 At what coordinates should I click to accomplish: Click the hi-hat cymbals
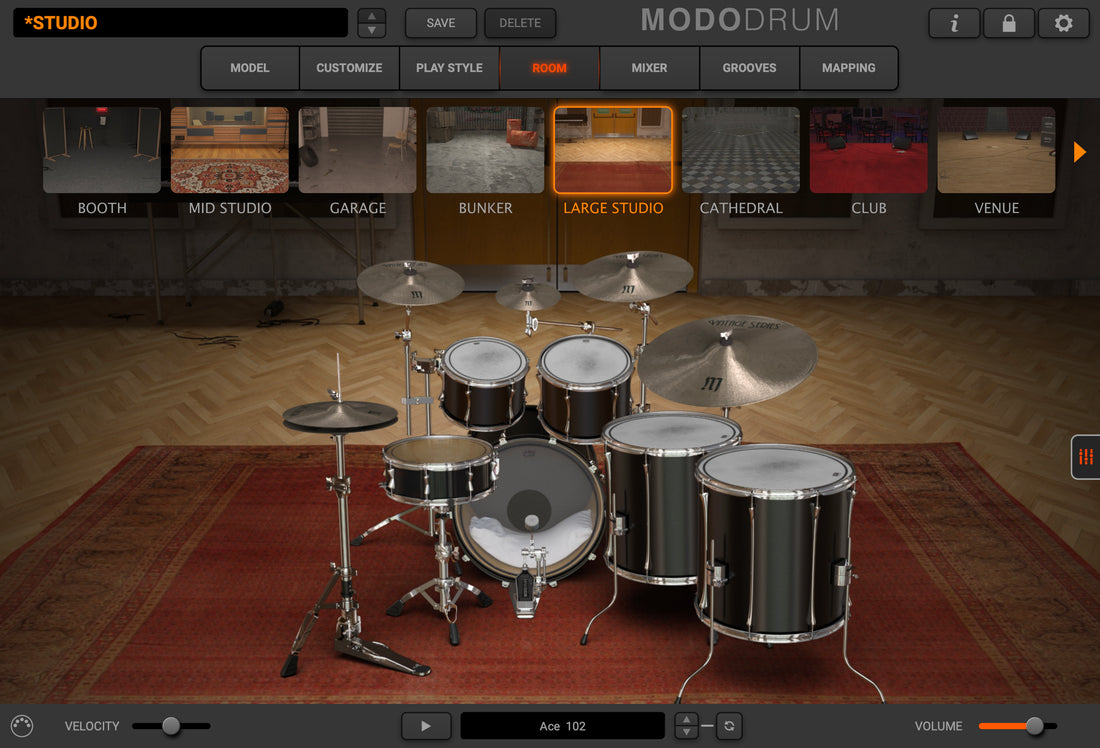click(x=340, y=416)
